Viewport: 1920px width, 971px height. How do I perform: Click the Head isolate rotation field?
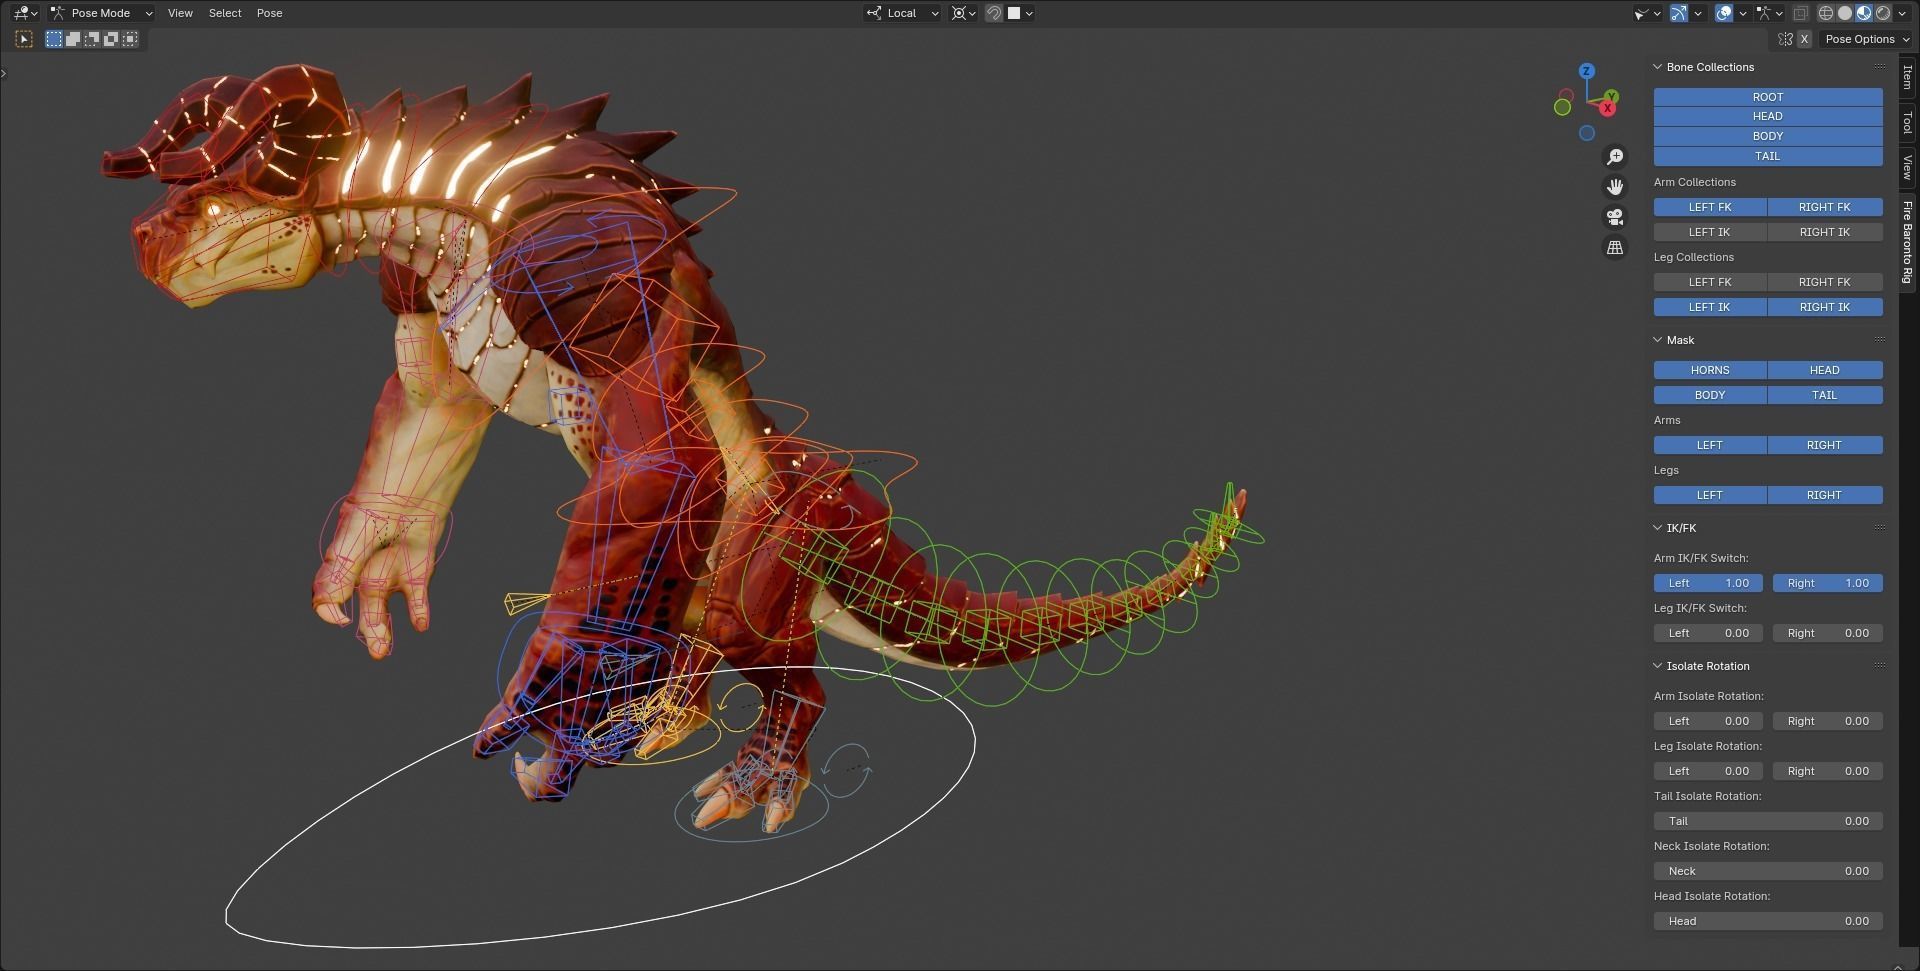pyautogui.click(x=1768, y=921)
